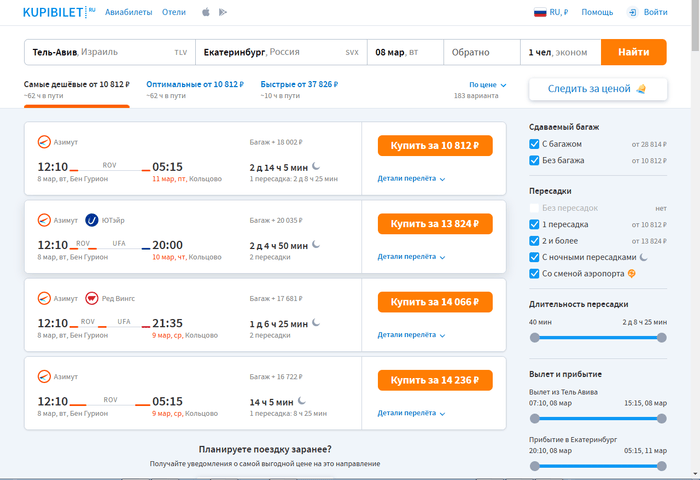Select the 'Оптимальные' tab
Viewport: 700px width, 480px height.
click(x=195, y=89)
